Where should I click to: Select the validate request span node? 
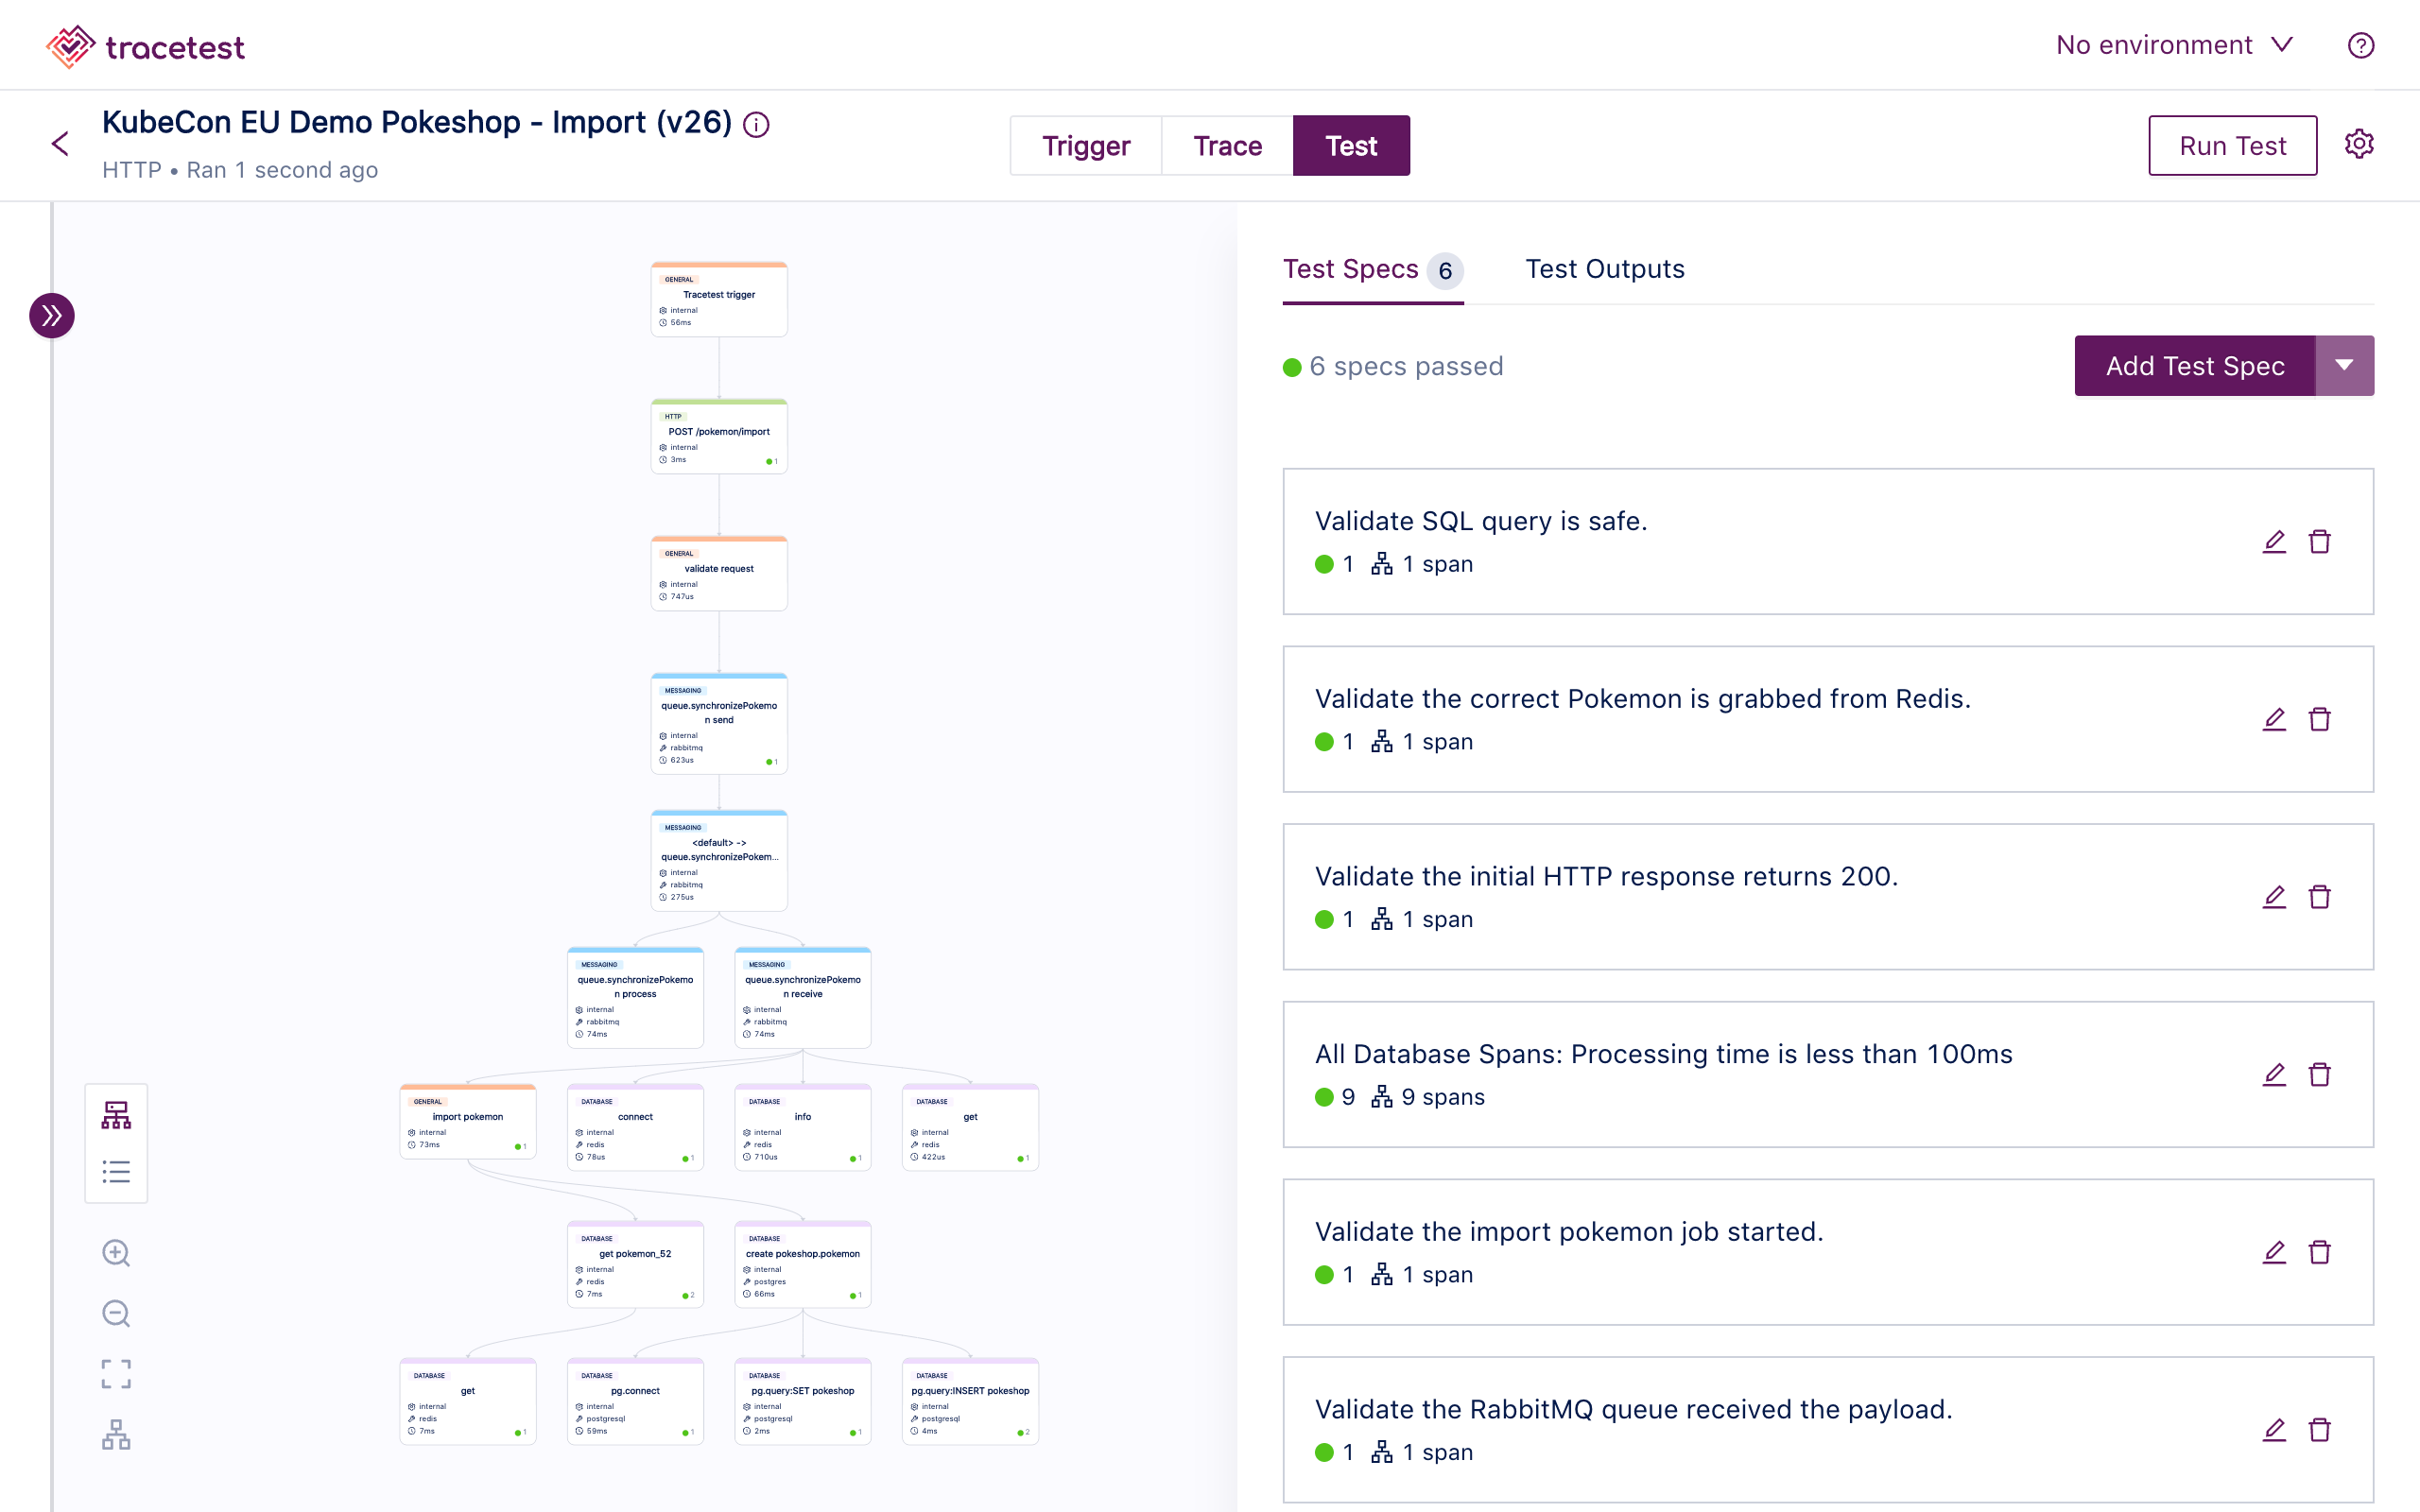(x=719, y=573)
